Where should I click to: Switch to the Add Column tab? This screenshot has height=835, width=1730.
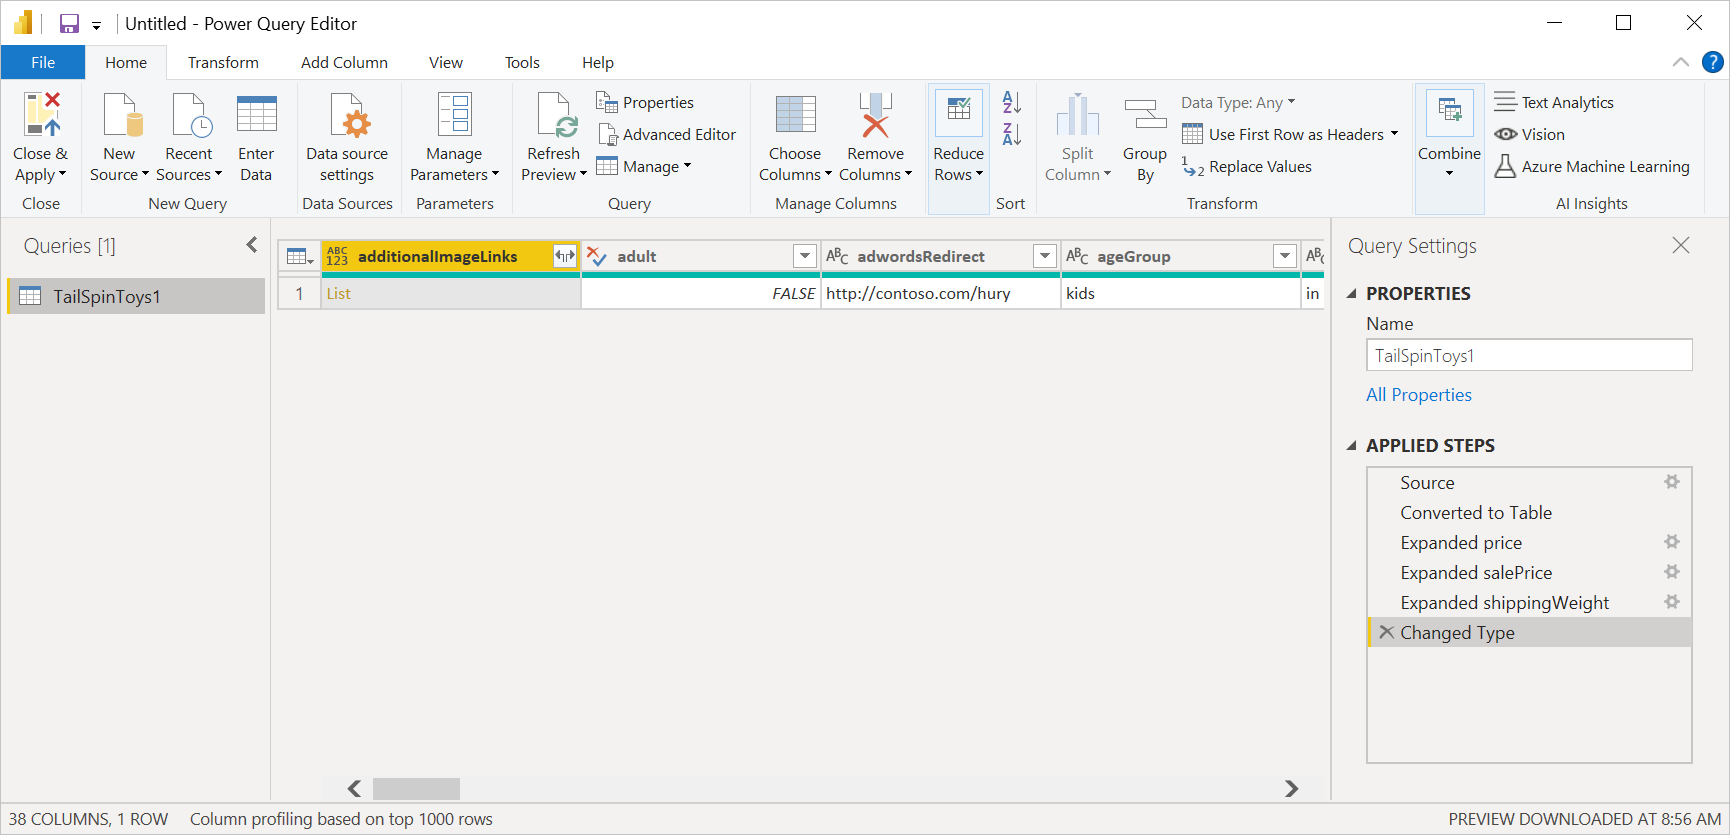point(344,62)
